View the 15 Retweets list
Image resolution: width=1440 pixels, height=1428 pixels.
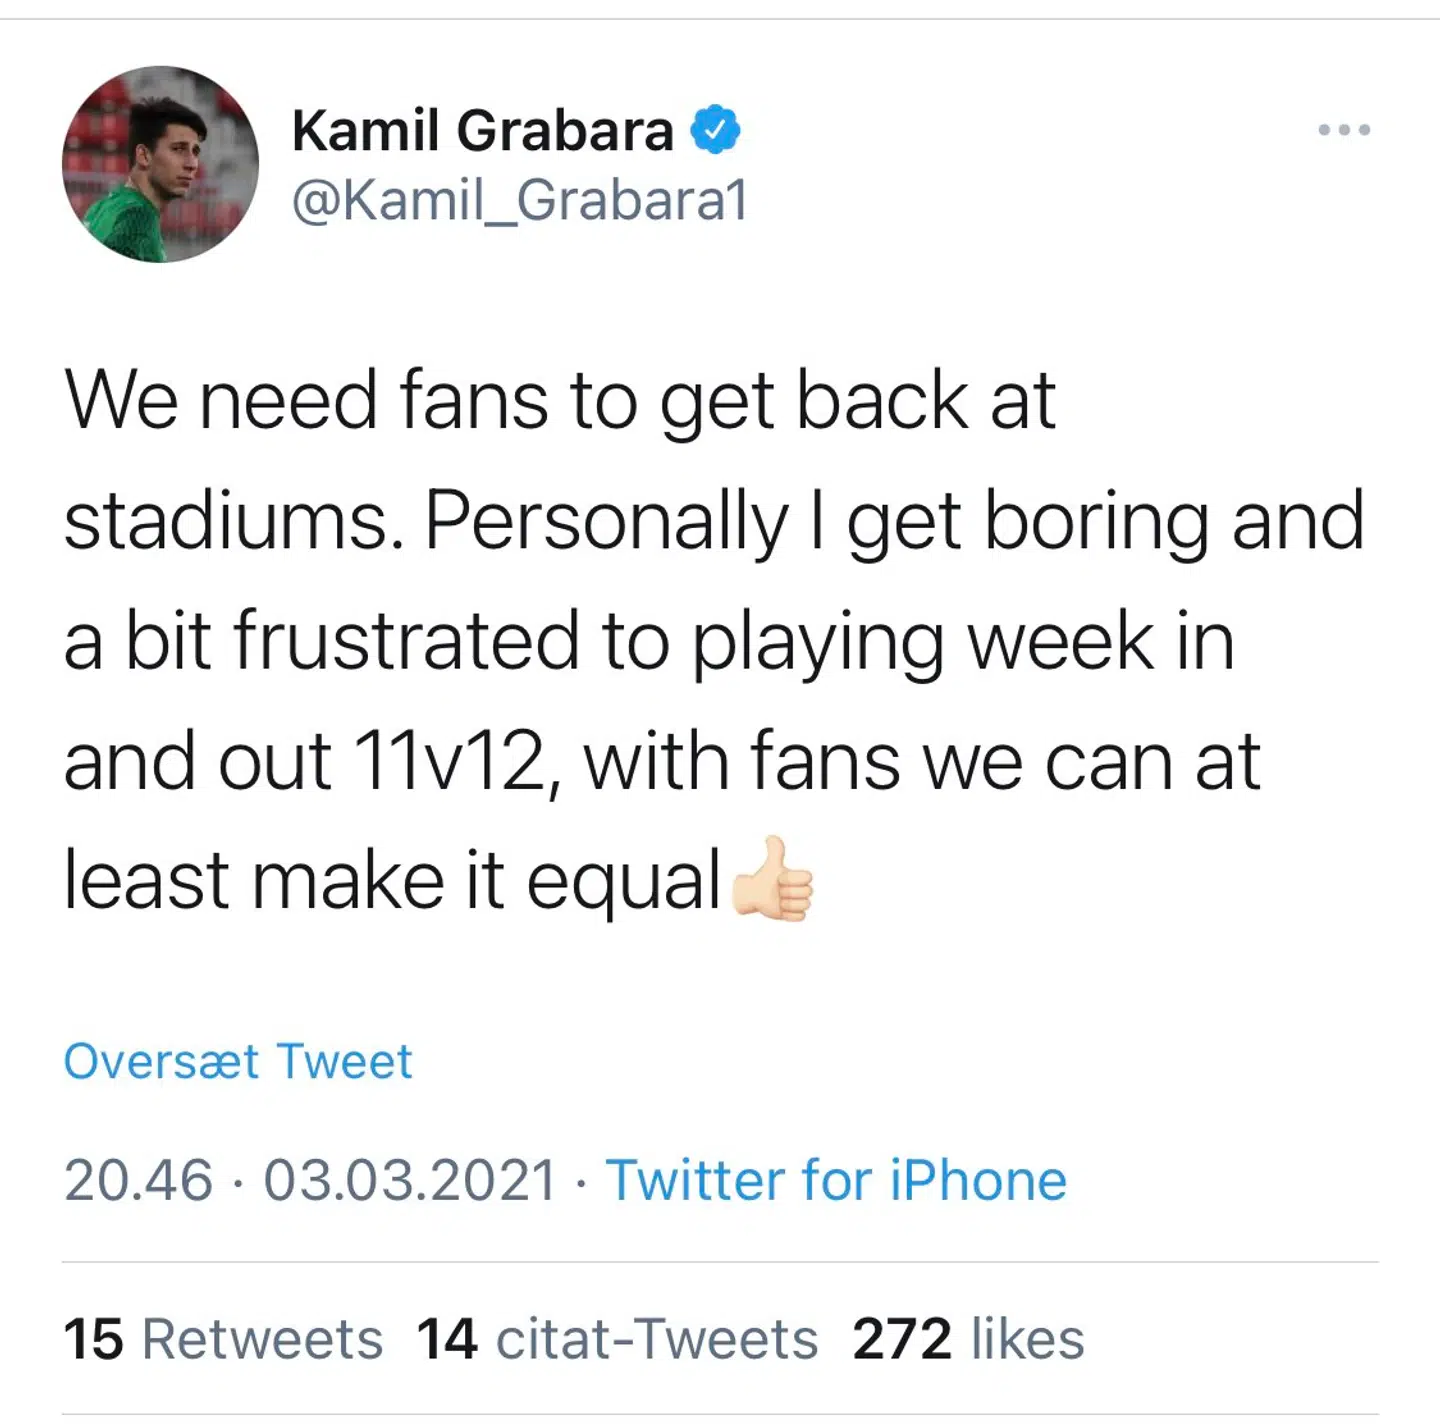tap(222, 1339)
